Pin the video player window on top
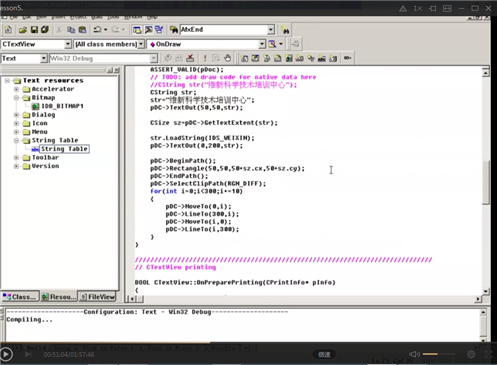Image resolution: width=497 pixels, height=365 pixels. coord(432,8)
